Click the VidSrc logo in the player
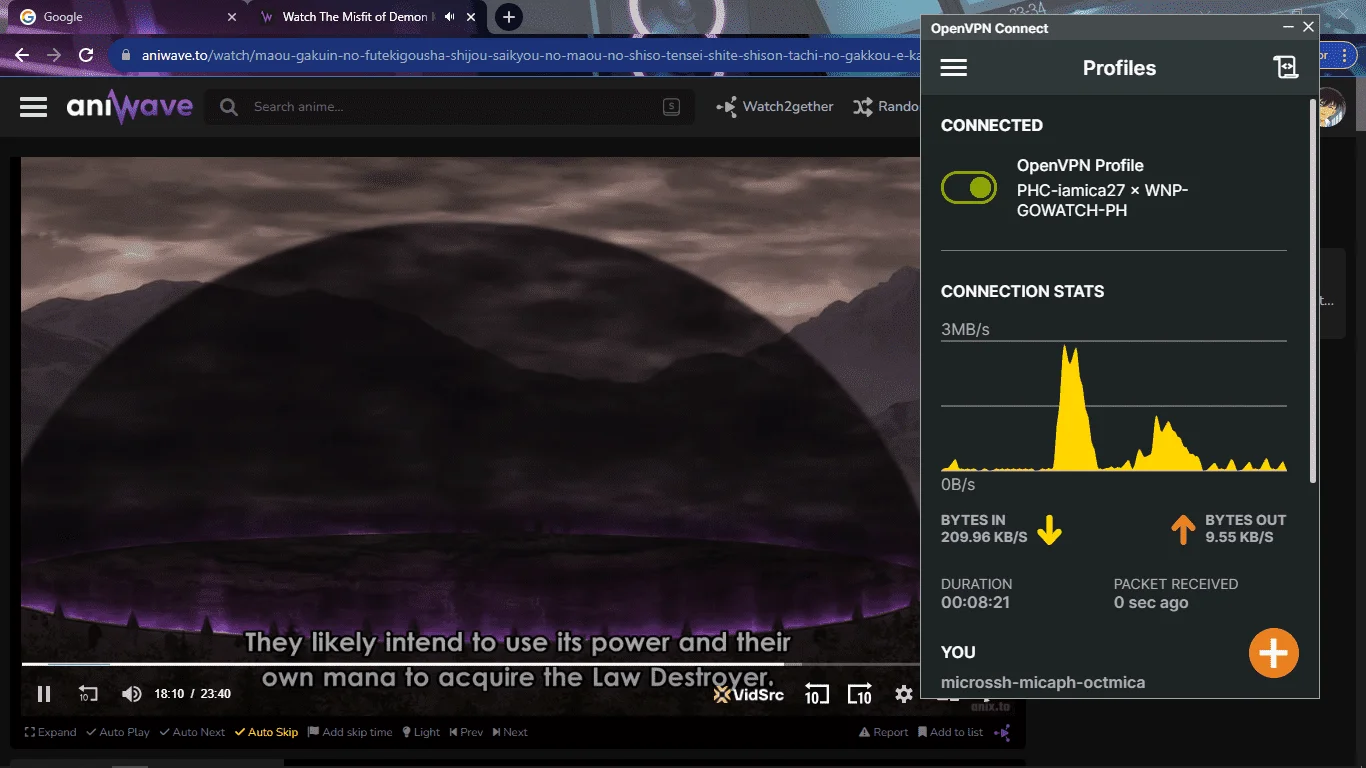Screen dimensions: 1366x768 [x=749, y=694]
